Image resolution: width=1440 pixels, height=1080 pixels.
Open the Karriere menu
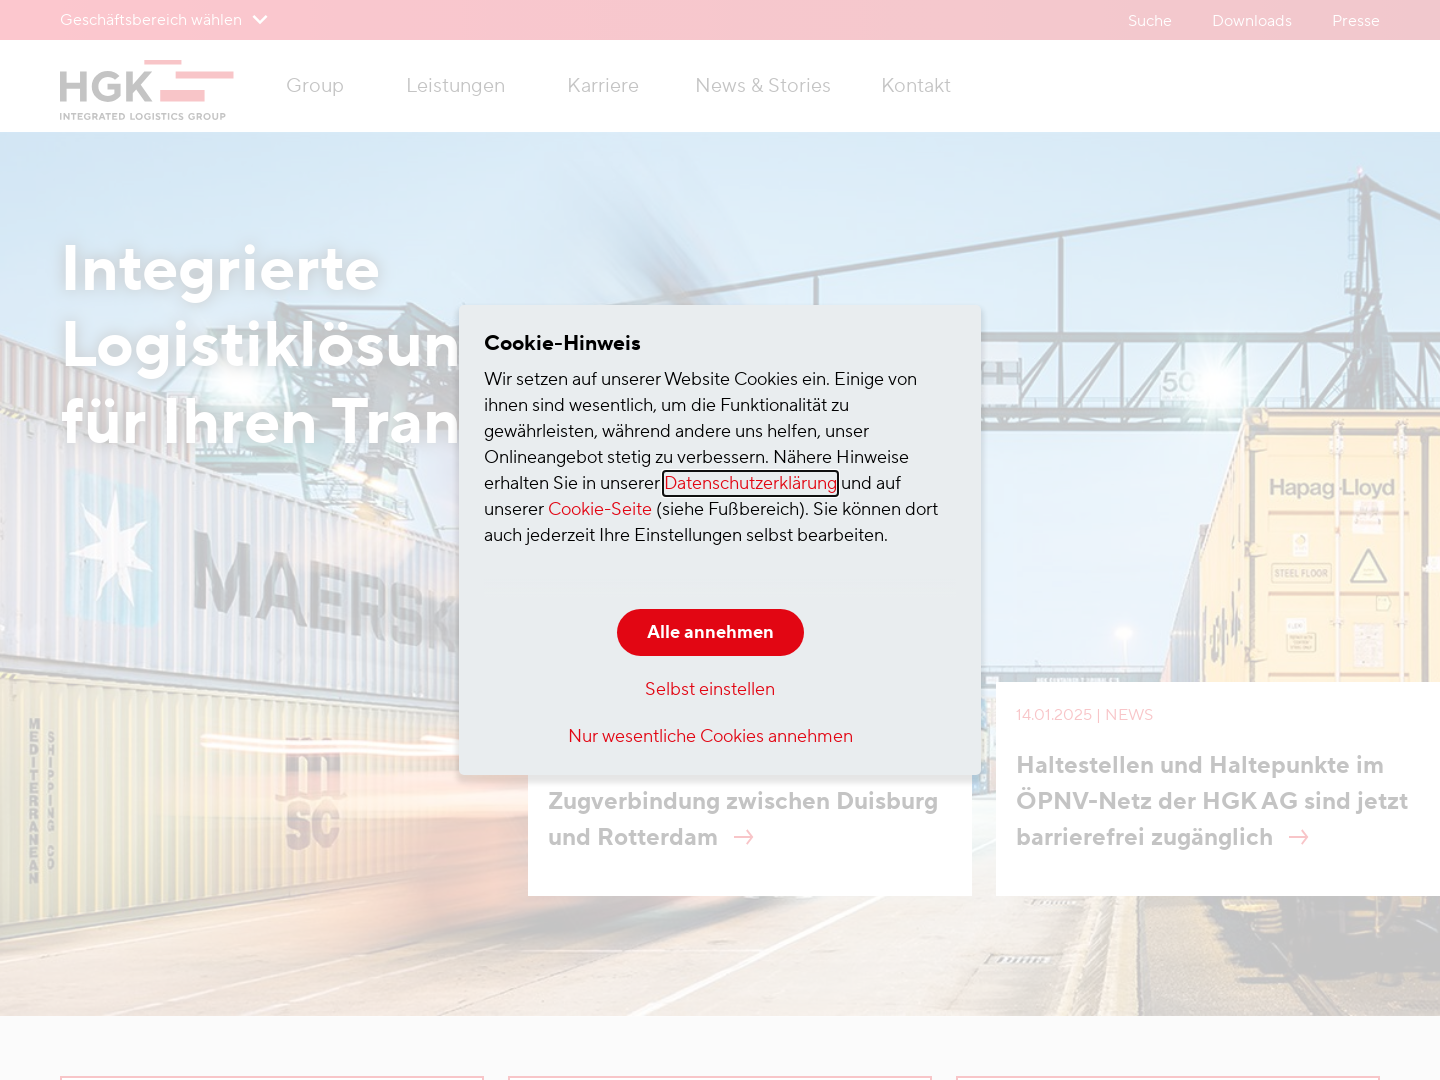603,86
